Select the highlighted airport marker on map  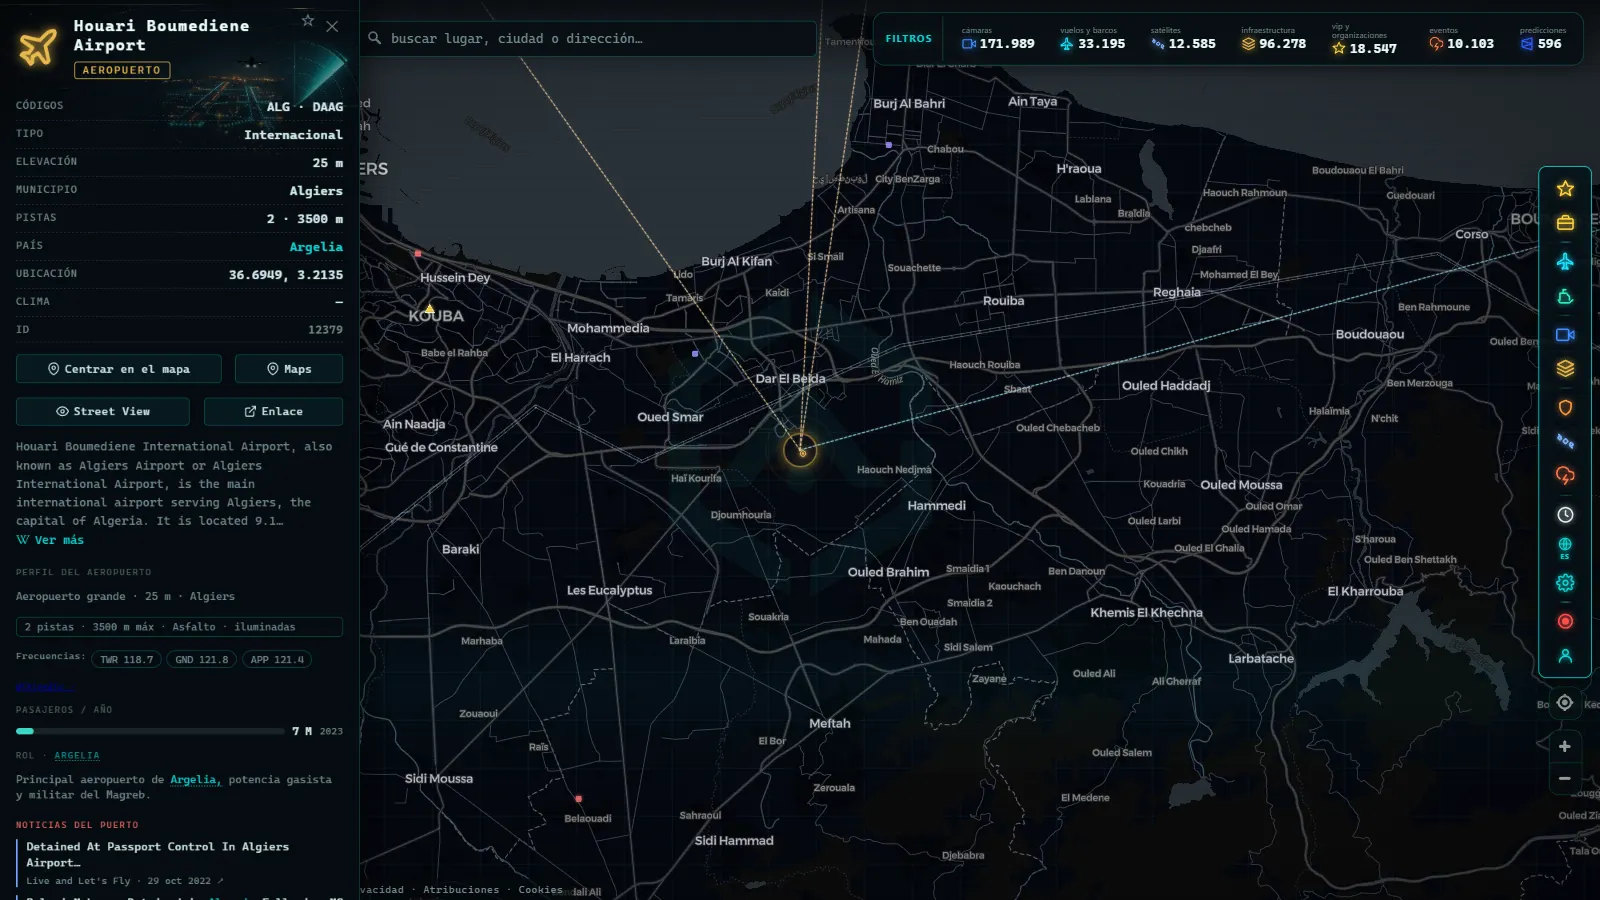tap(800, 450)
